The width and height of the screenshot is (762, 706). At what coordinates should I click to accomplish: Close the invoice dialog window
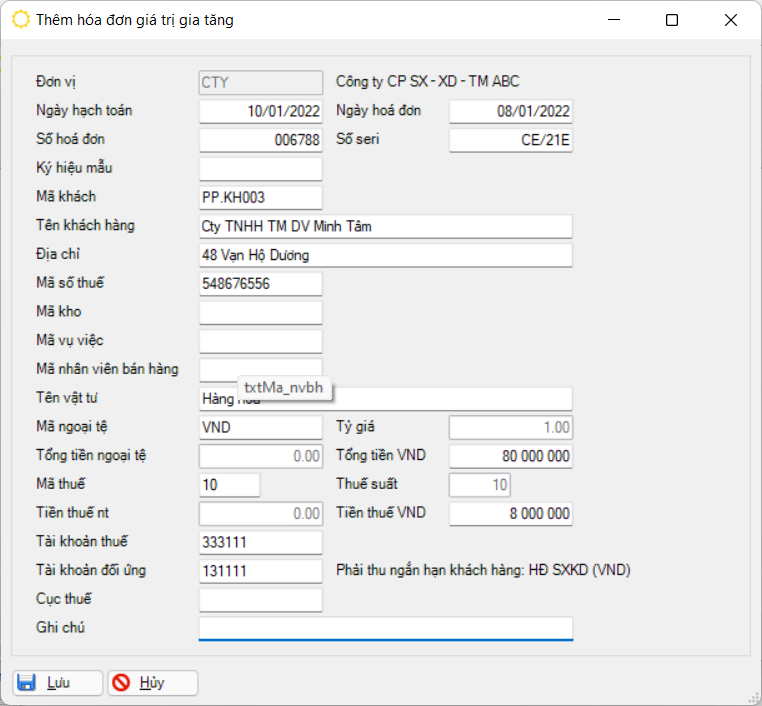coord(731,20)
